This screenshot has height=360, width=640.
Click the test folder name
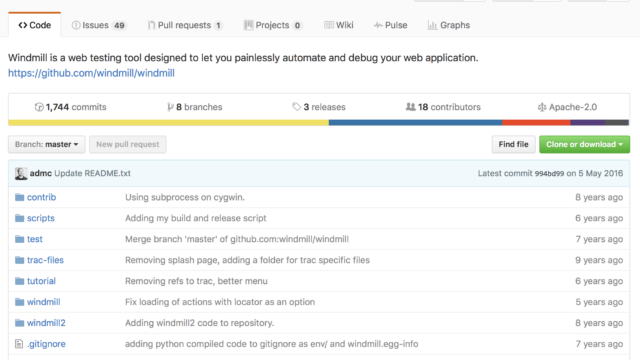(x=35, y=239)
